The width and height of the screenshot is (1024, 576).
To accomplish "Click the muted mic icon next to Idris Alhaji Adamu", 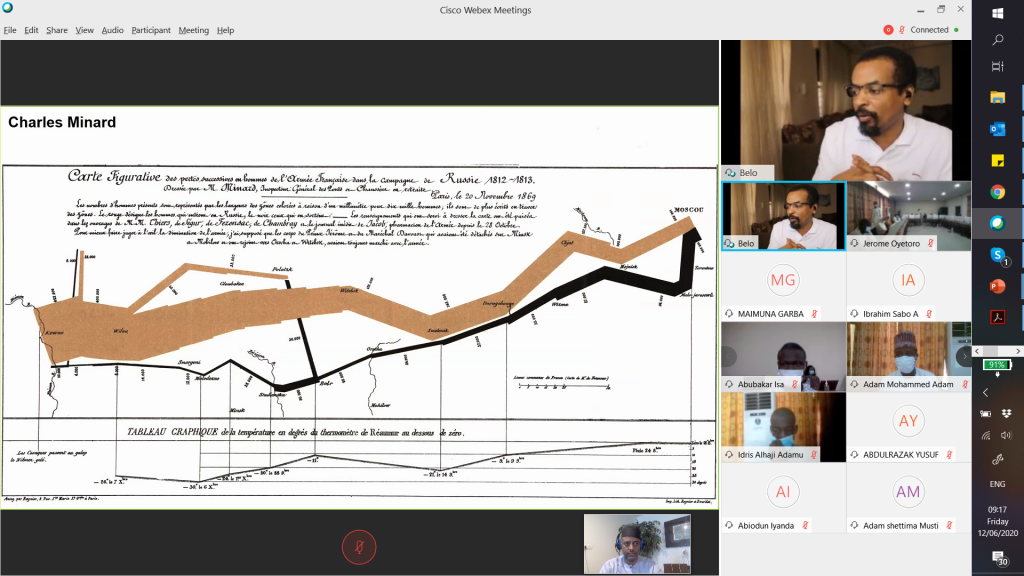I will point(814,455).
